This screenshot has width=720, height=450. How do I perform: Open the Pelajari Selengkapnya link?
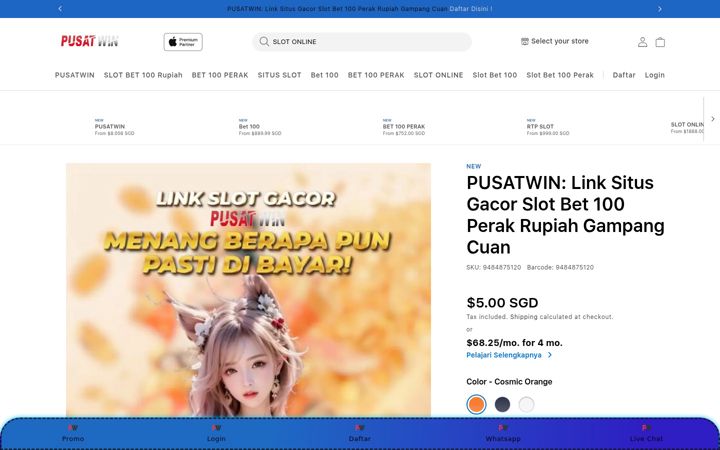(x=504, y=355)
